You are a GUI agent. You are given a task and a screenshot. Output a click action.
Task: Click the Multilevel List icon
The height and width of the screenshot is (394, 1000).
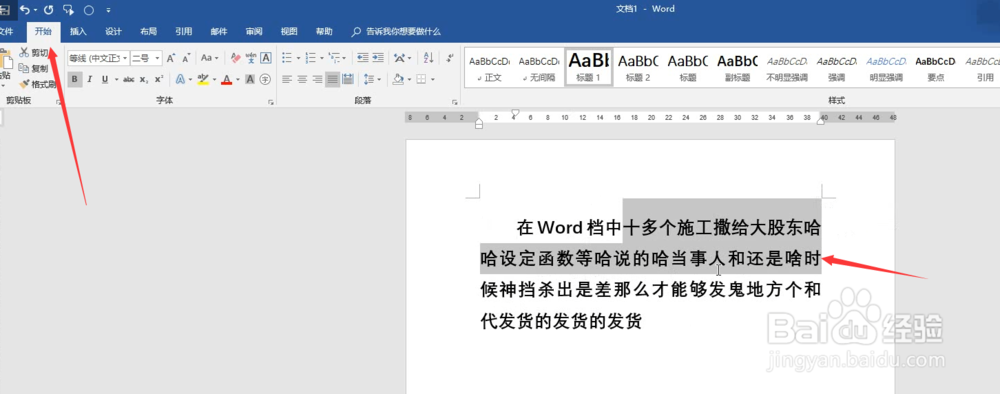335,58
